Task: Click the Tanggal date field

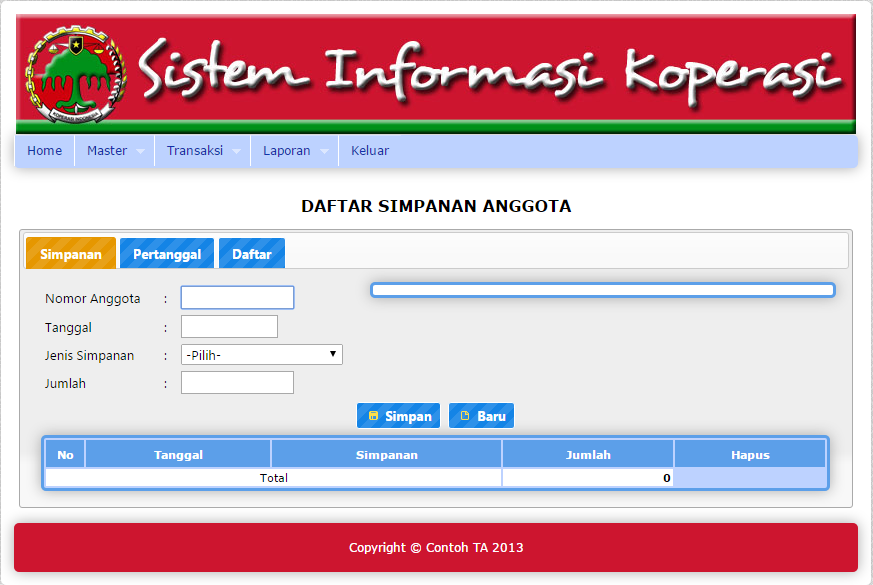Action: pos(229,327)
